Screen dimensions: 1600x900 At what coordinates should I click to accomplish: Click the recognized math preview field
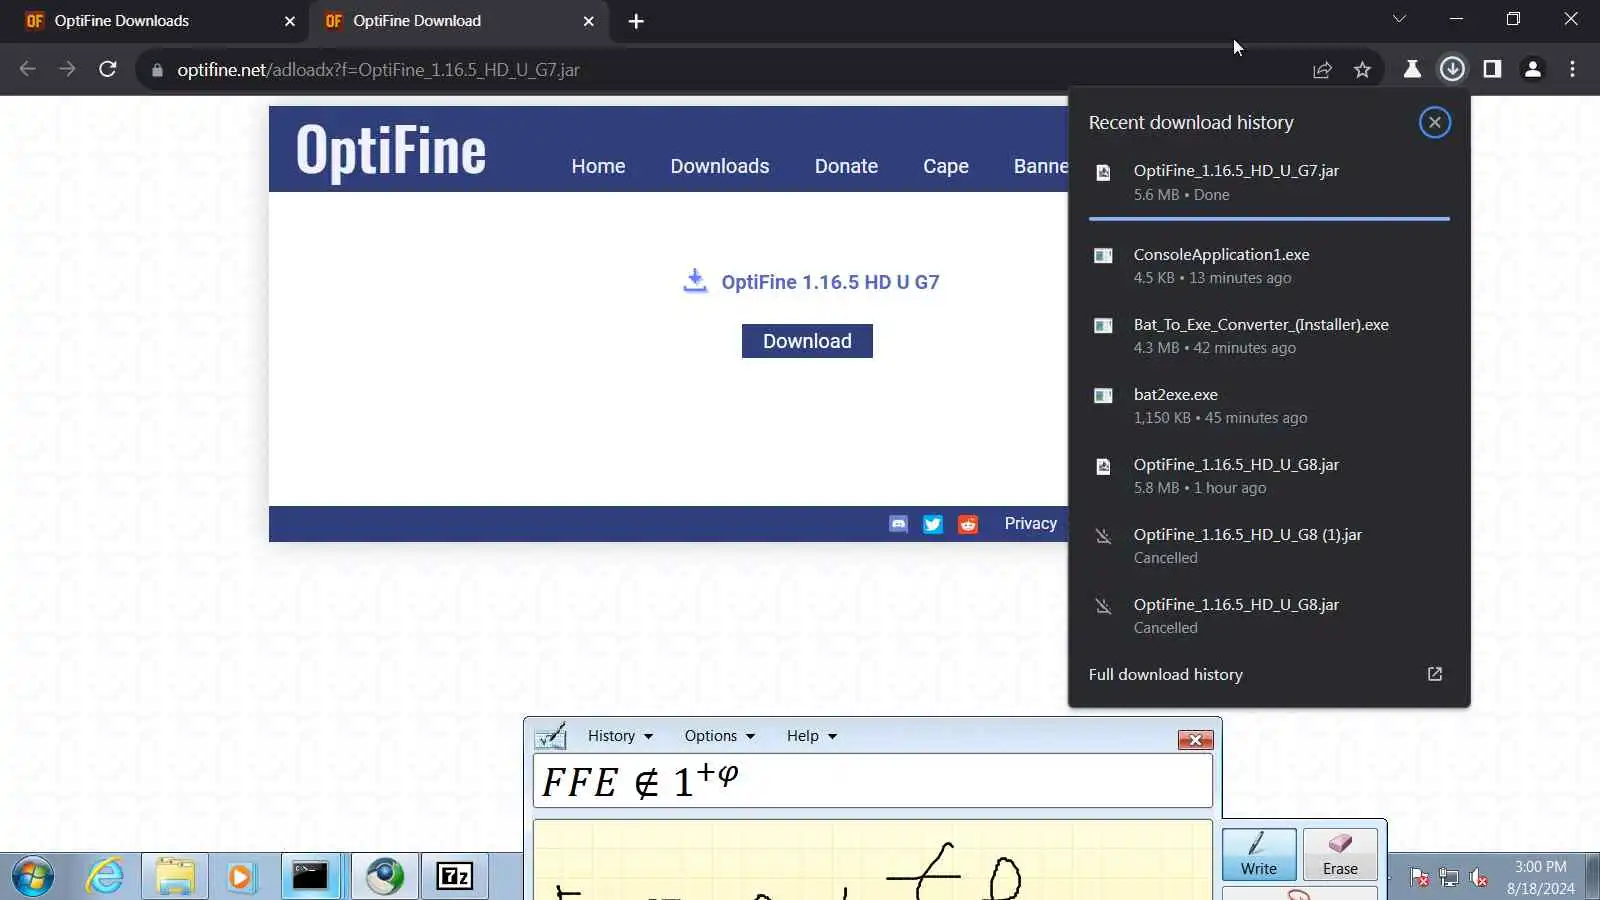873,781
